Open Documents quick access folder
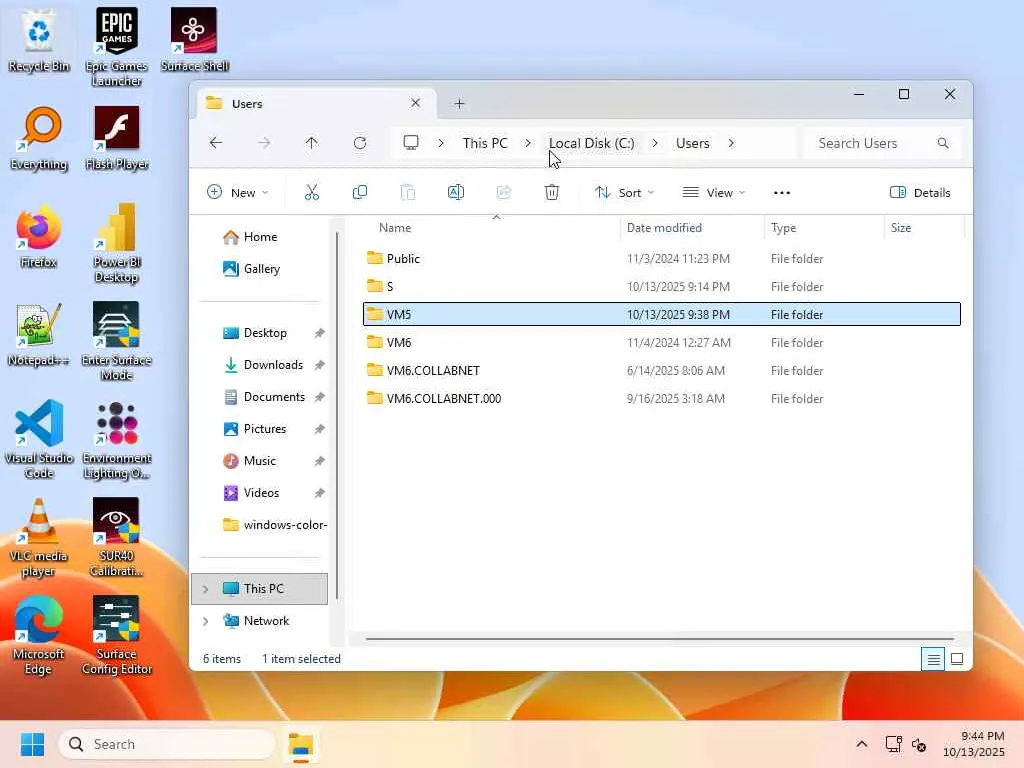 pos(264,397)
